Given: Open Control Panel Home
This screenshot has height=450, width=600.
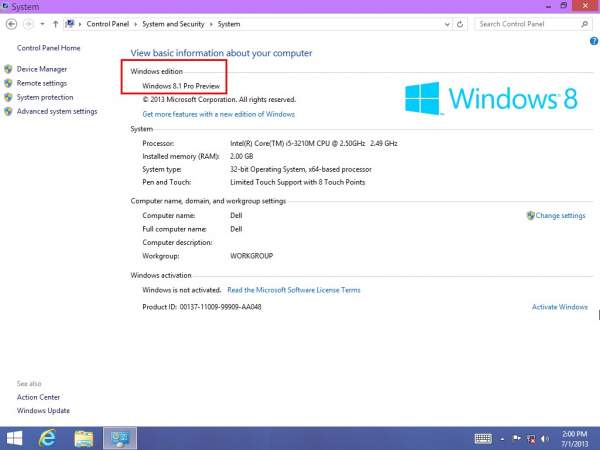Looking at the screenshot, I should point(48,48).
